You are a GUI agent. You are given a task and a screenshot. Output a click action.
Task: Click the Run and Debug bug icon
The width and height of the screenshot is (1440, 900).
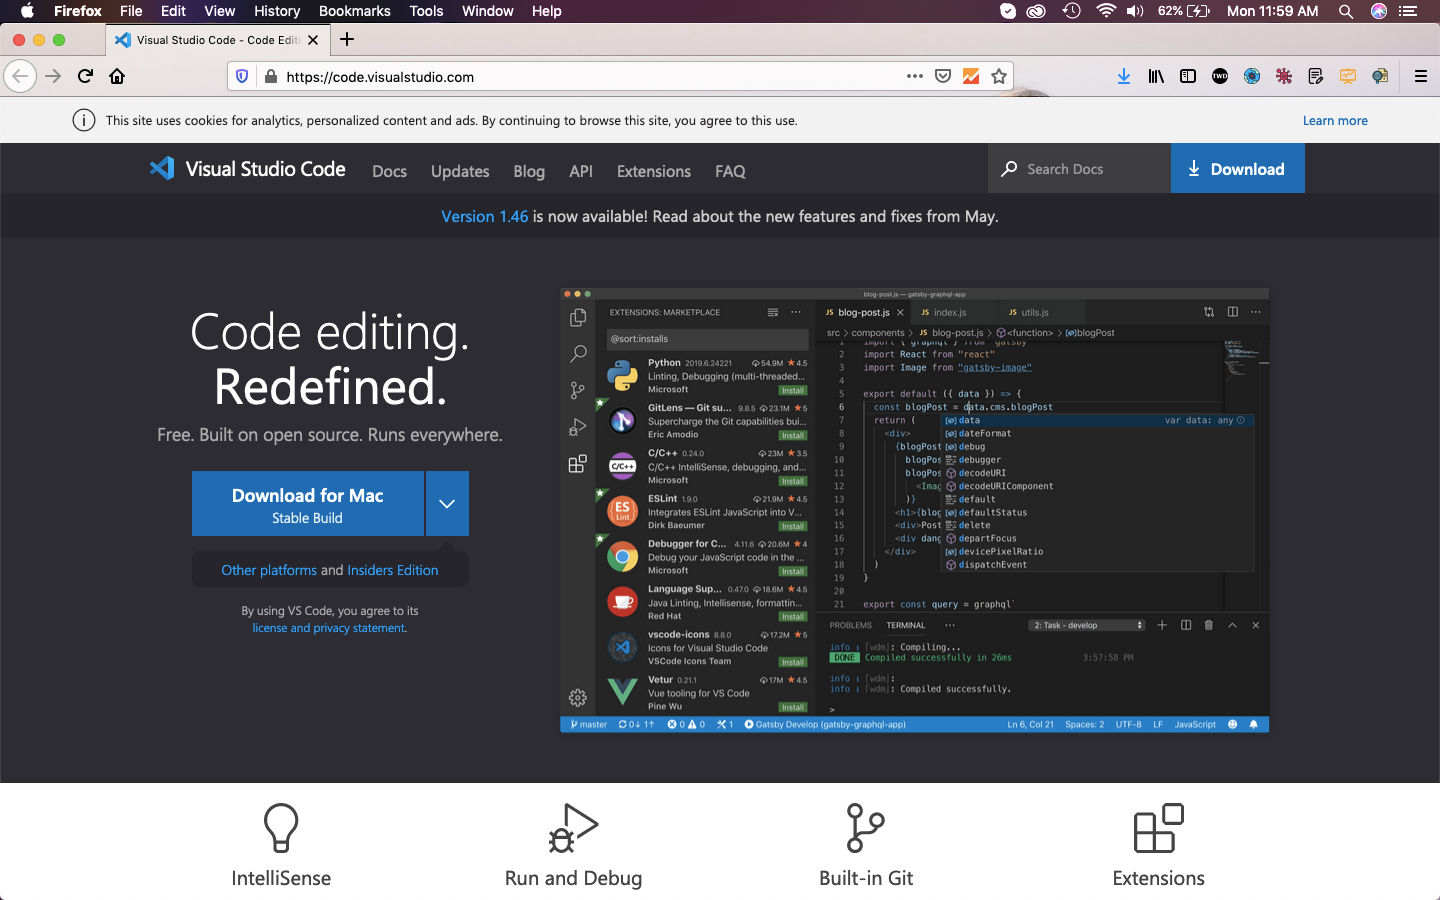point(573,828)
